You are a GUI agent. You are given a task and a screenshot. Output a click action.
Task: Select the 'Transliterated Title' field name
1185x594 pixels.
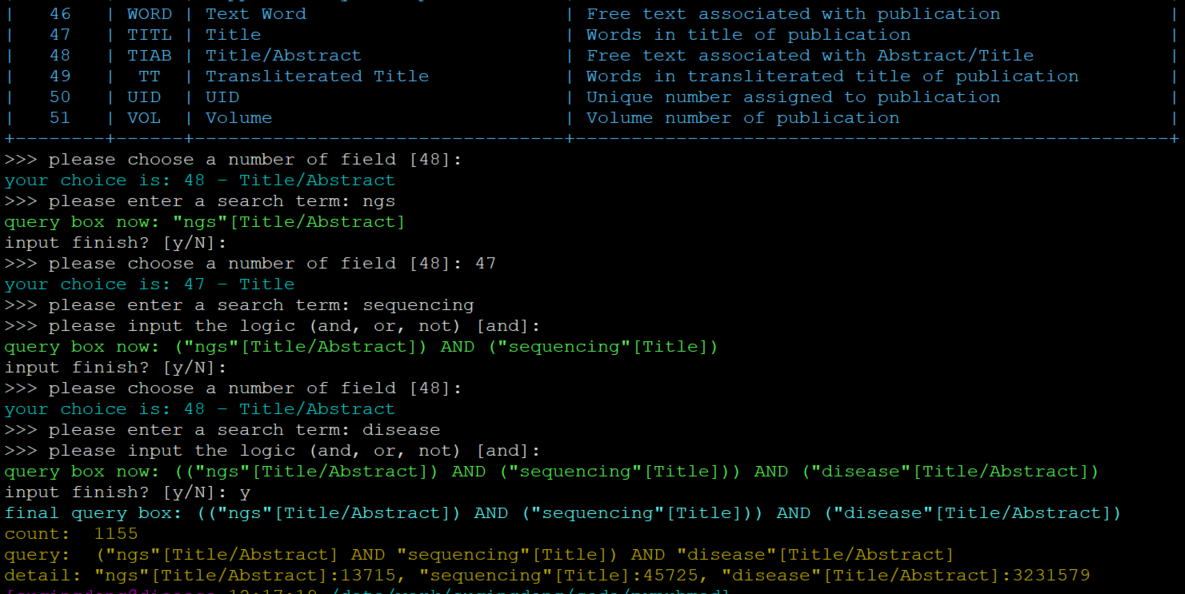point(317,77)
